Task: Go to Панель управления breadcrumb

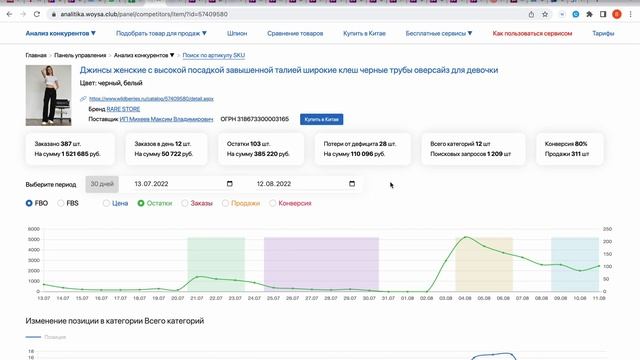Action: 80,55
